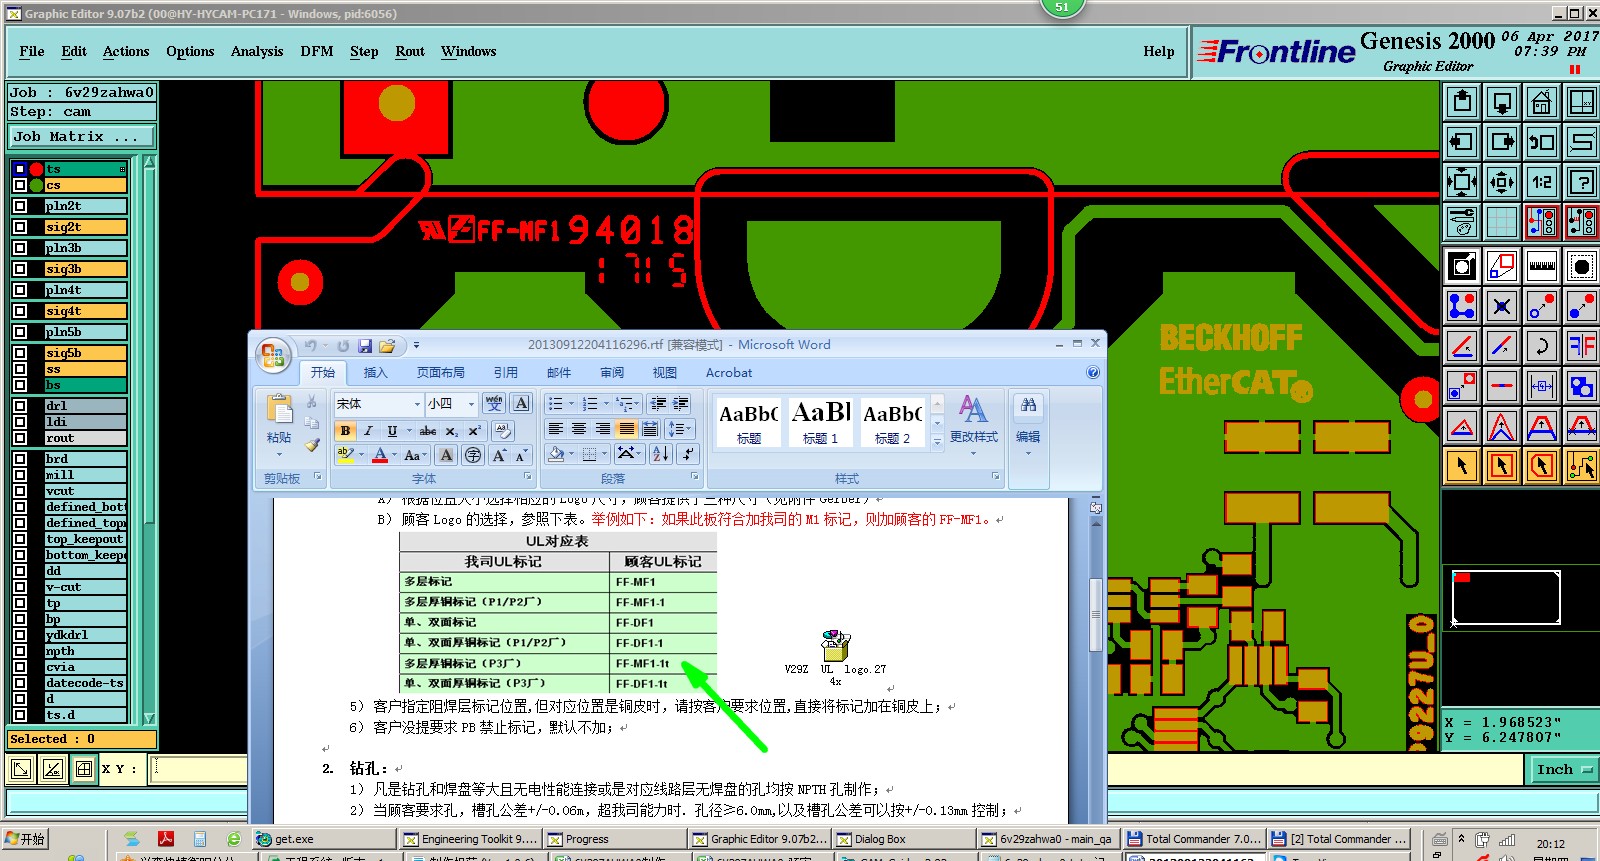Toggle the npth layer checkbox

coord(20,651)
